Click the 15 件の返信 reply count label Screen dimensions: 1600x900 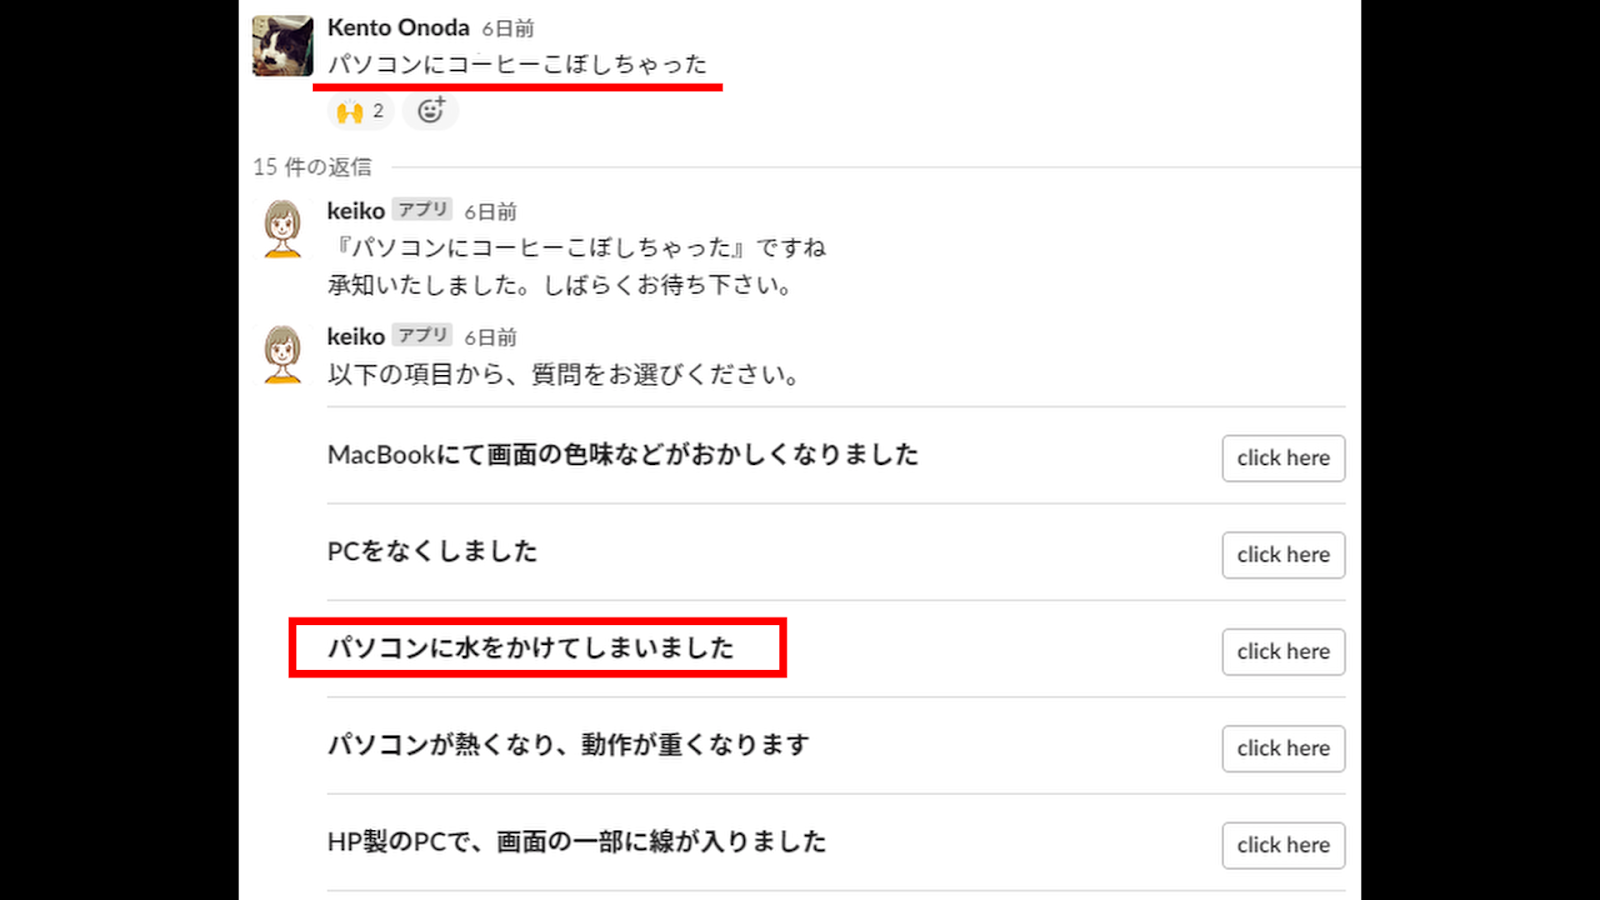click(x=312, y=167)
